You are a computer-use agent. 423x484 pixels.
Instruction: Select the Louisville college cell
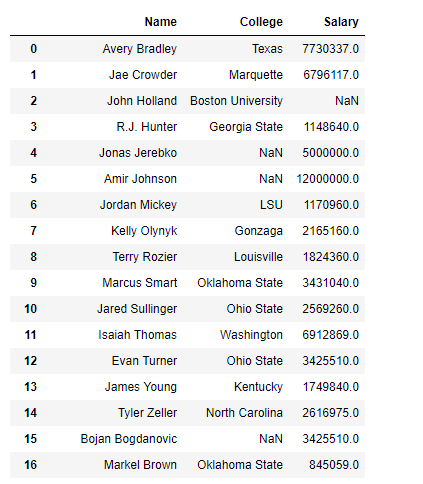[258, 257]
